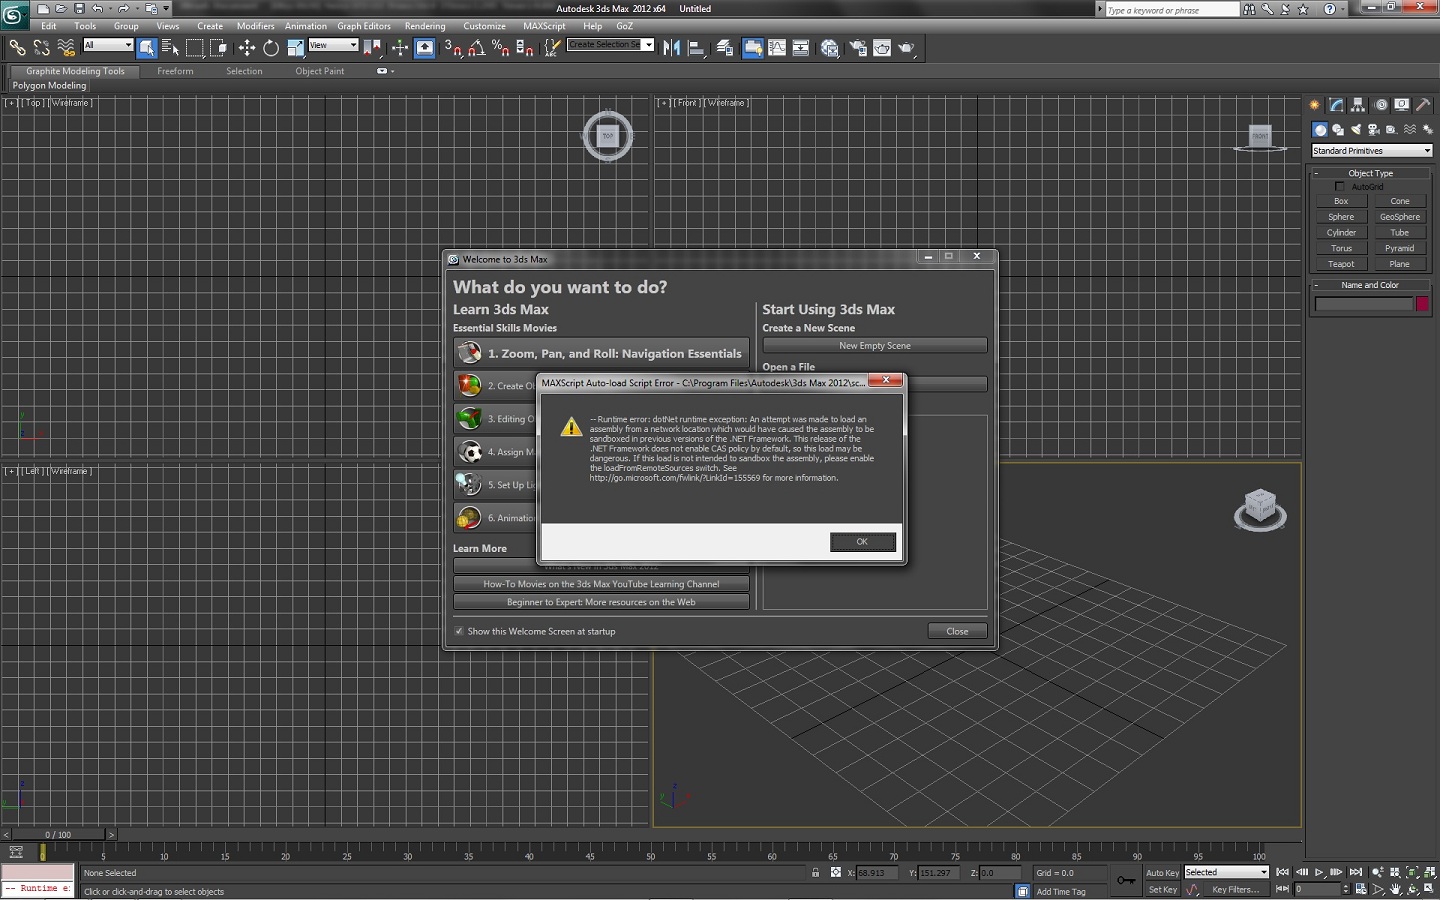Click the Teapot primitive button
This screenshot has height=900, width=1440.
pos(1341,264)
